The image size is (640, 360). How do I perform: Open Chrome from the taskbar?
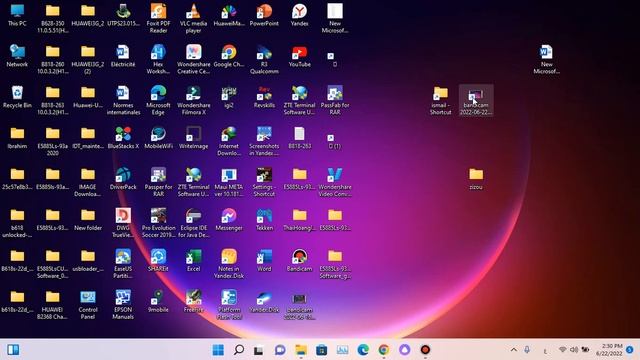pos(384,350)
